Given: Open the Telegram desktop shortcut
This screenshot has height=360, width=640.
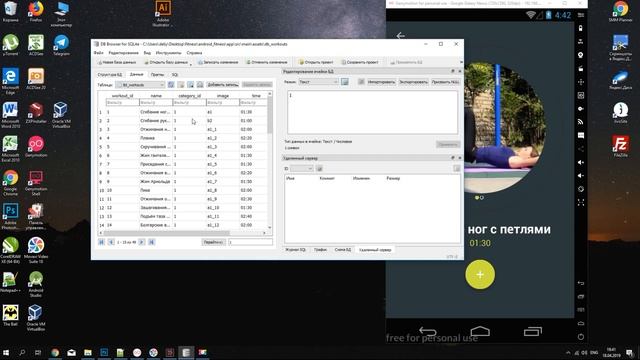Looking at the screenshot, I should pyautogui.click(x=61, y=45).
